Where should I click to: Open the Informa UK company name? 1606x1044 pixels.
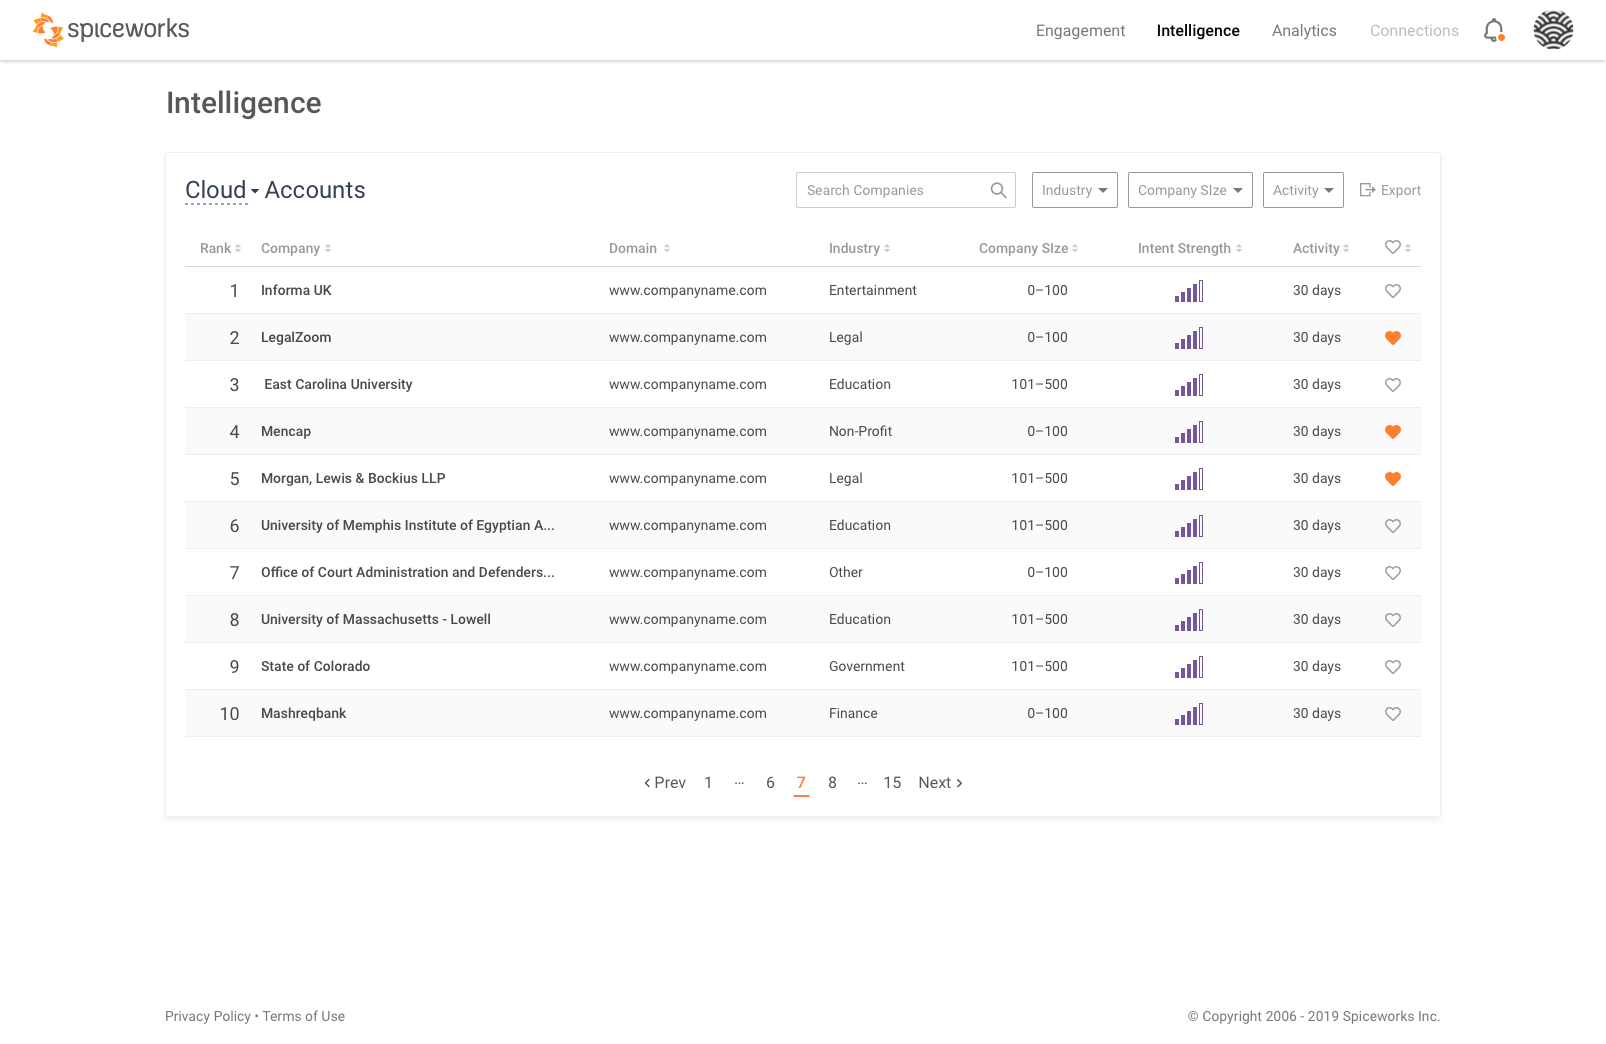(296, 290)
